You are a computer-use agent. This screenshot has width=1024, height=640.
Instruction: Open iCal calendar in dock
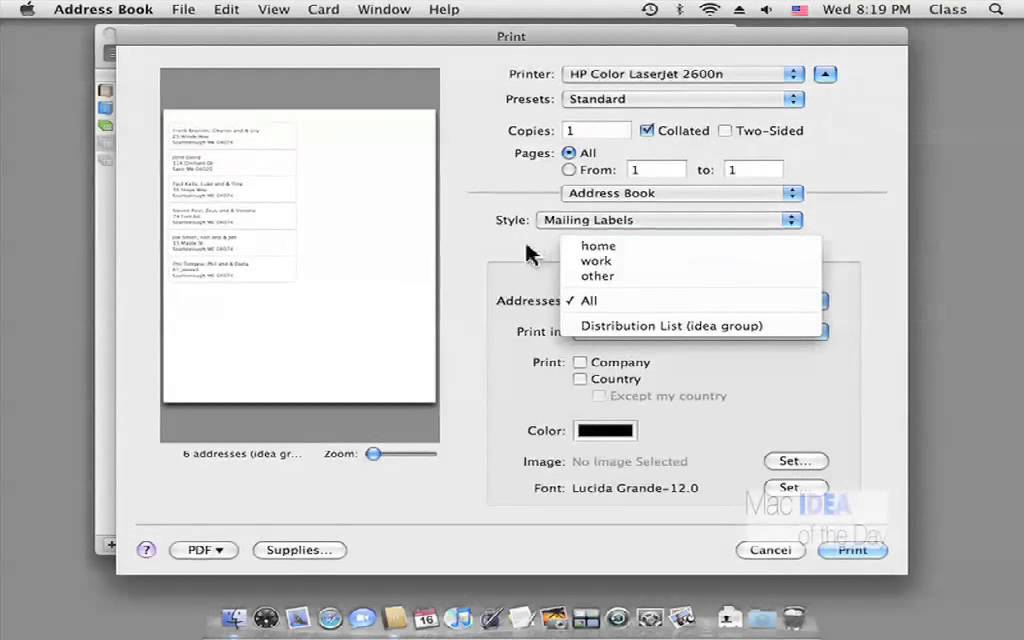coord(426,618)
